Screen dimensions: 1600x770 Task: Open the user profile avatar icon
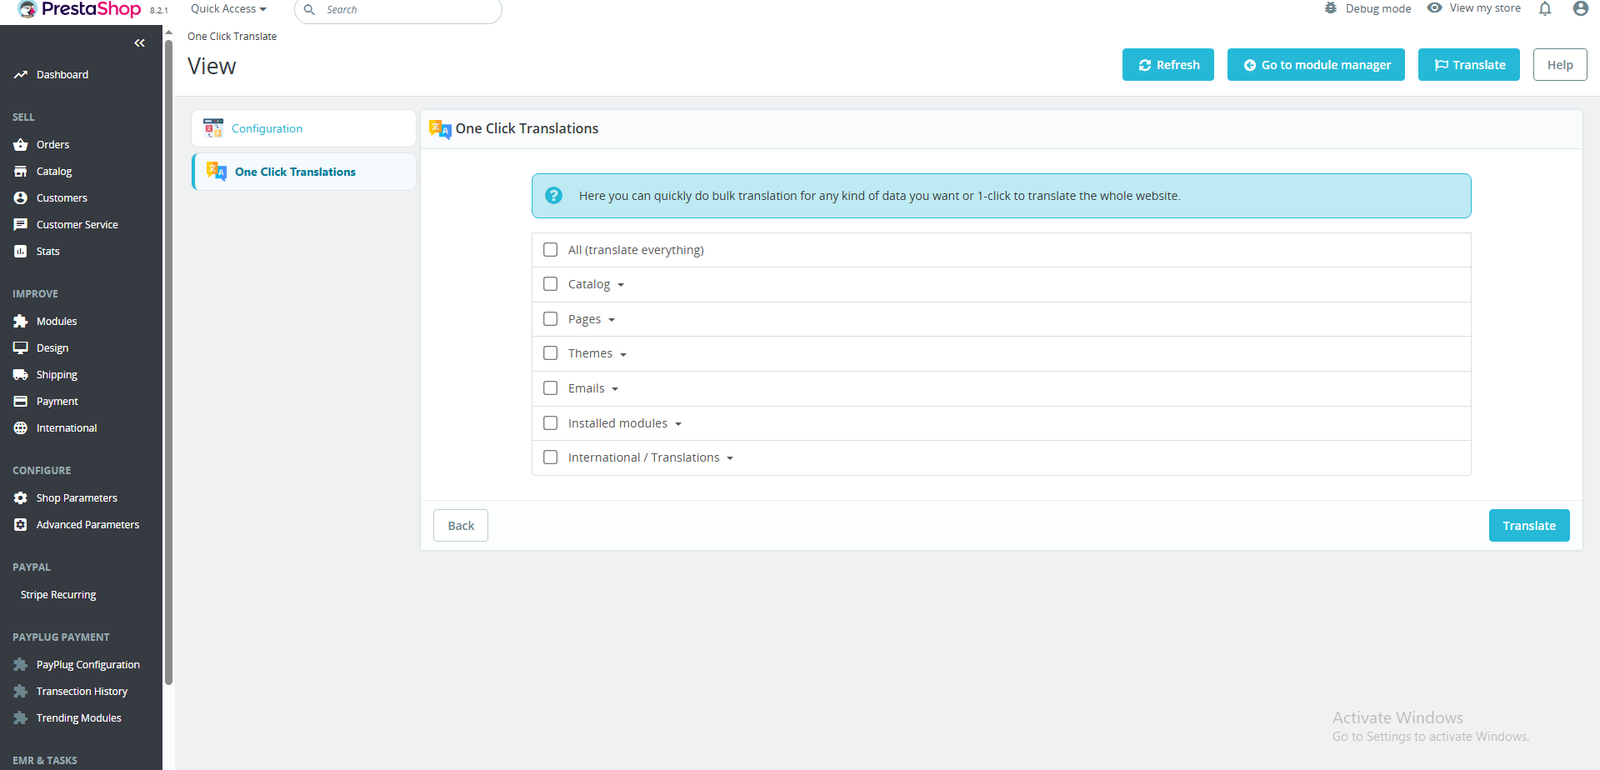1580,9
